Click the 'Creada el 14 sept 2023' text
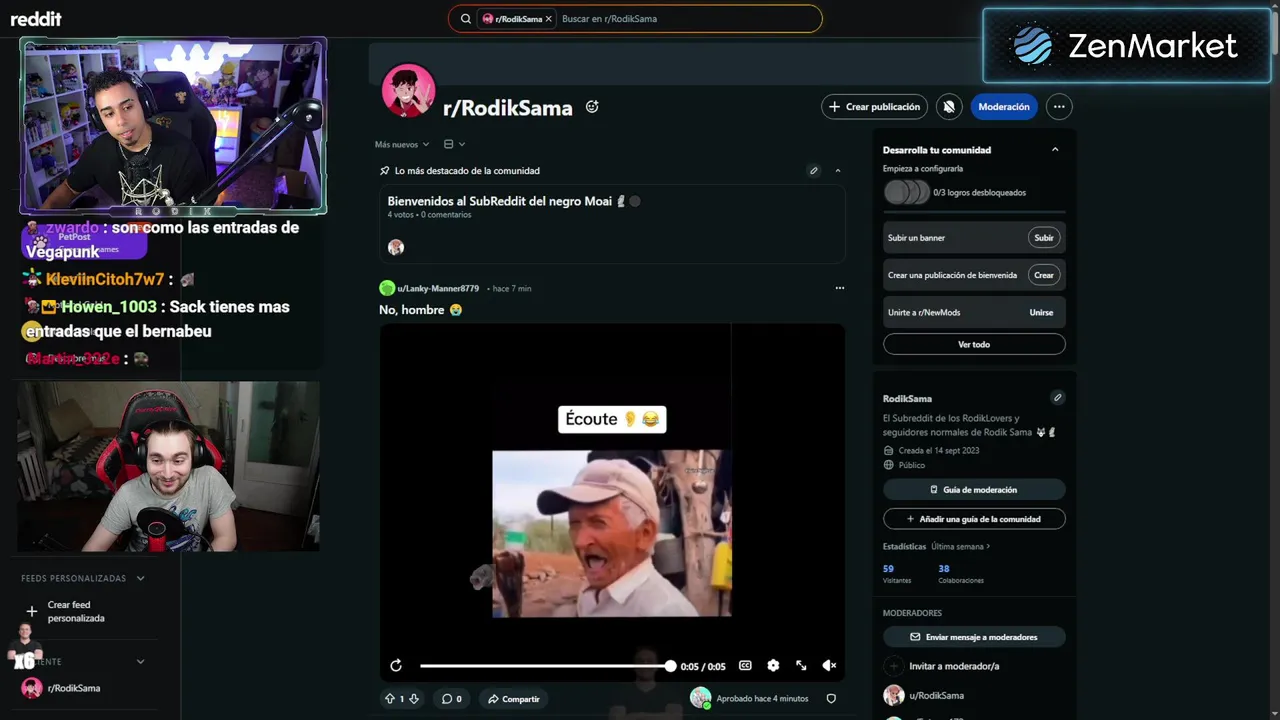Image resolution: width=1280 pixels, height=720 pixels. tap(938, 451)
